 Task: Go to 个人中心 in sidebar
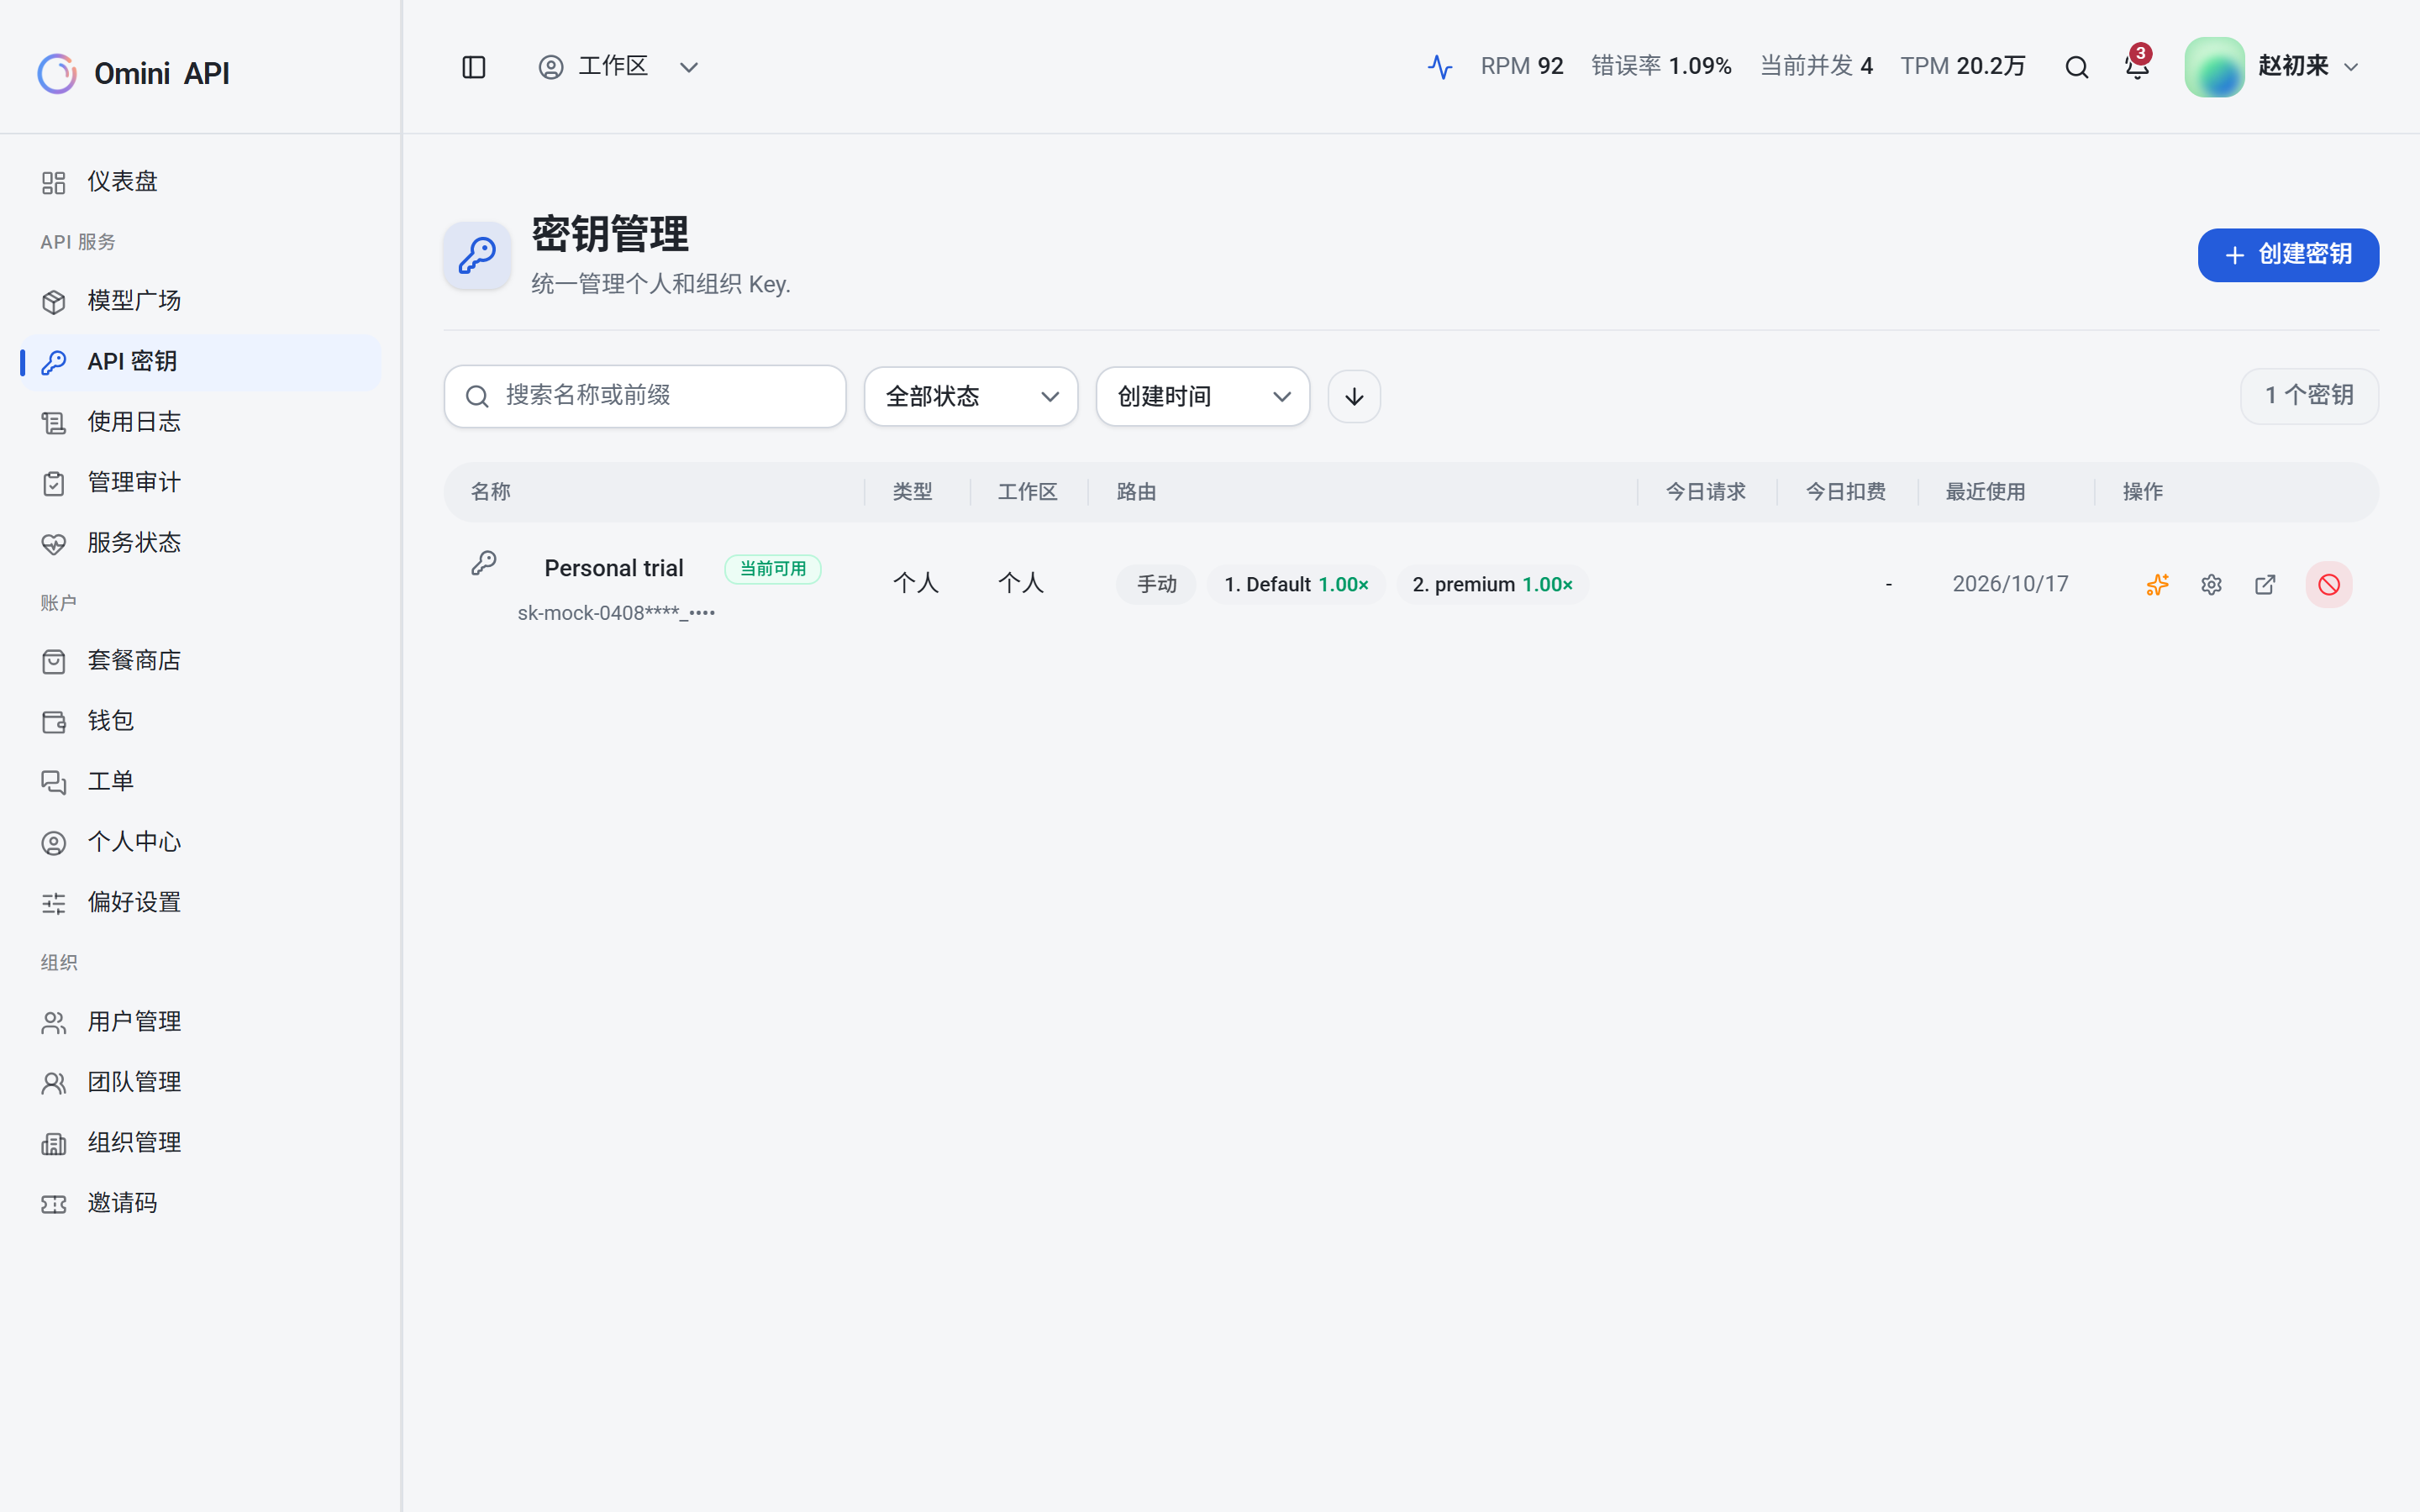tap(200, 842)
